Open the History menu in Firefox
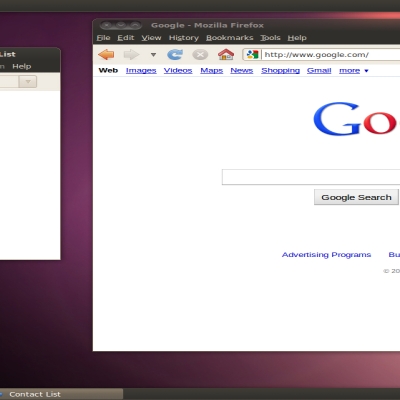Viewport: 400px width, 400px height. (184, 38)
